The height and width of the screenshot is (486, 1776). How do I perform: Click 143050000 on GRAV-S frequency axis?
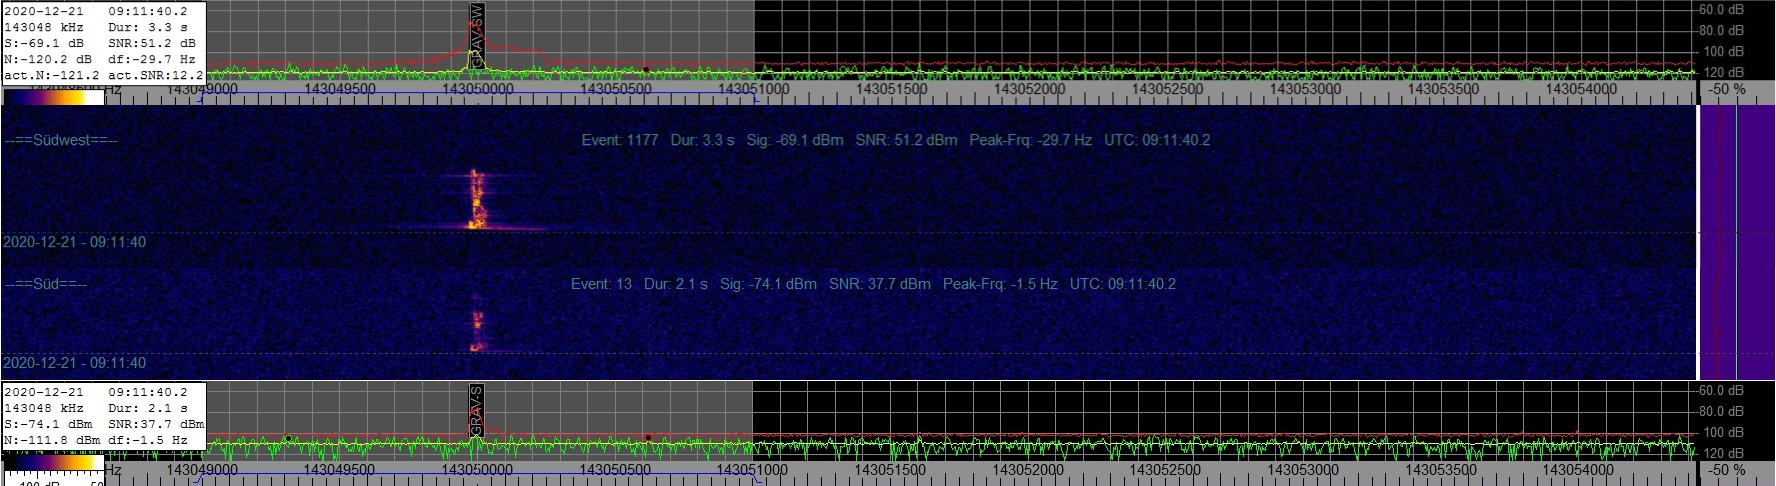point(477,470)
